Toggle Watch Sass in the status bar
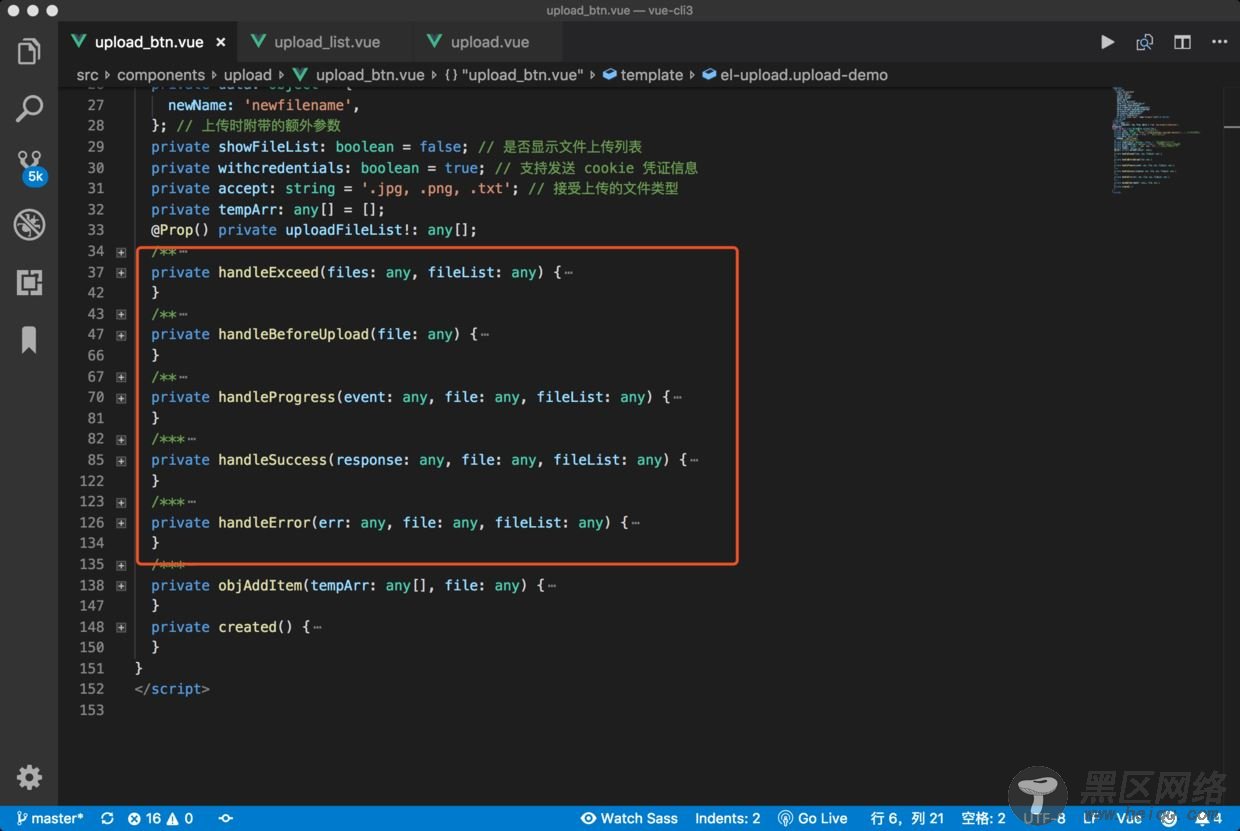 point(630,818)
